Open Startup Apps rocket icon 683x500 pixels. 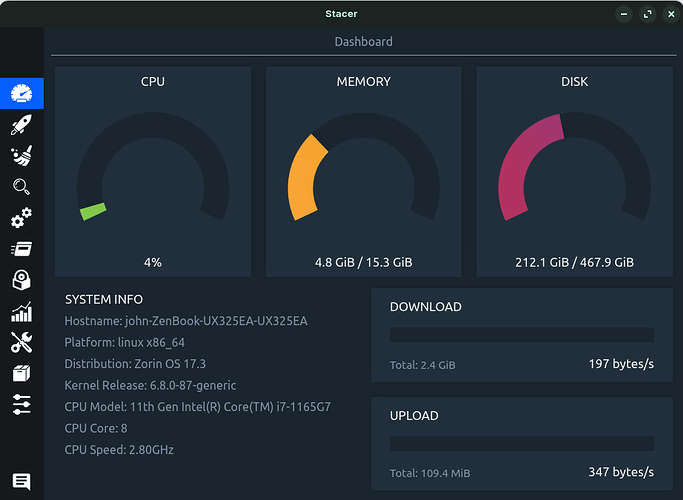tap(21, 125)
